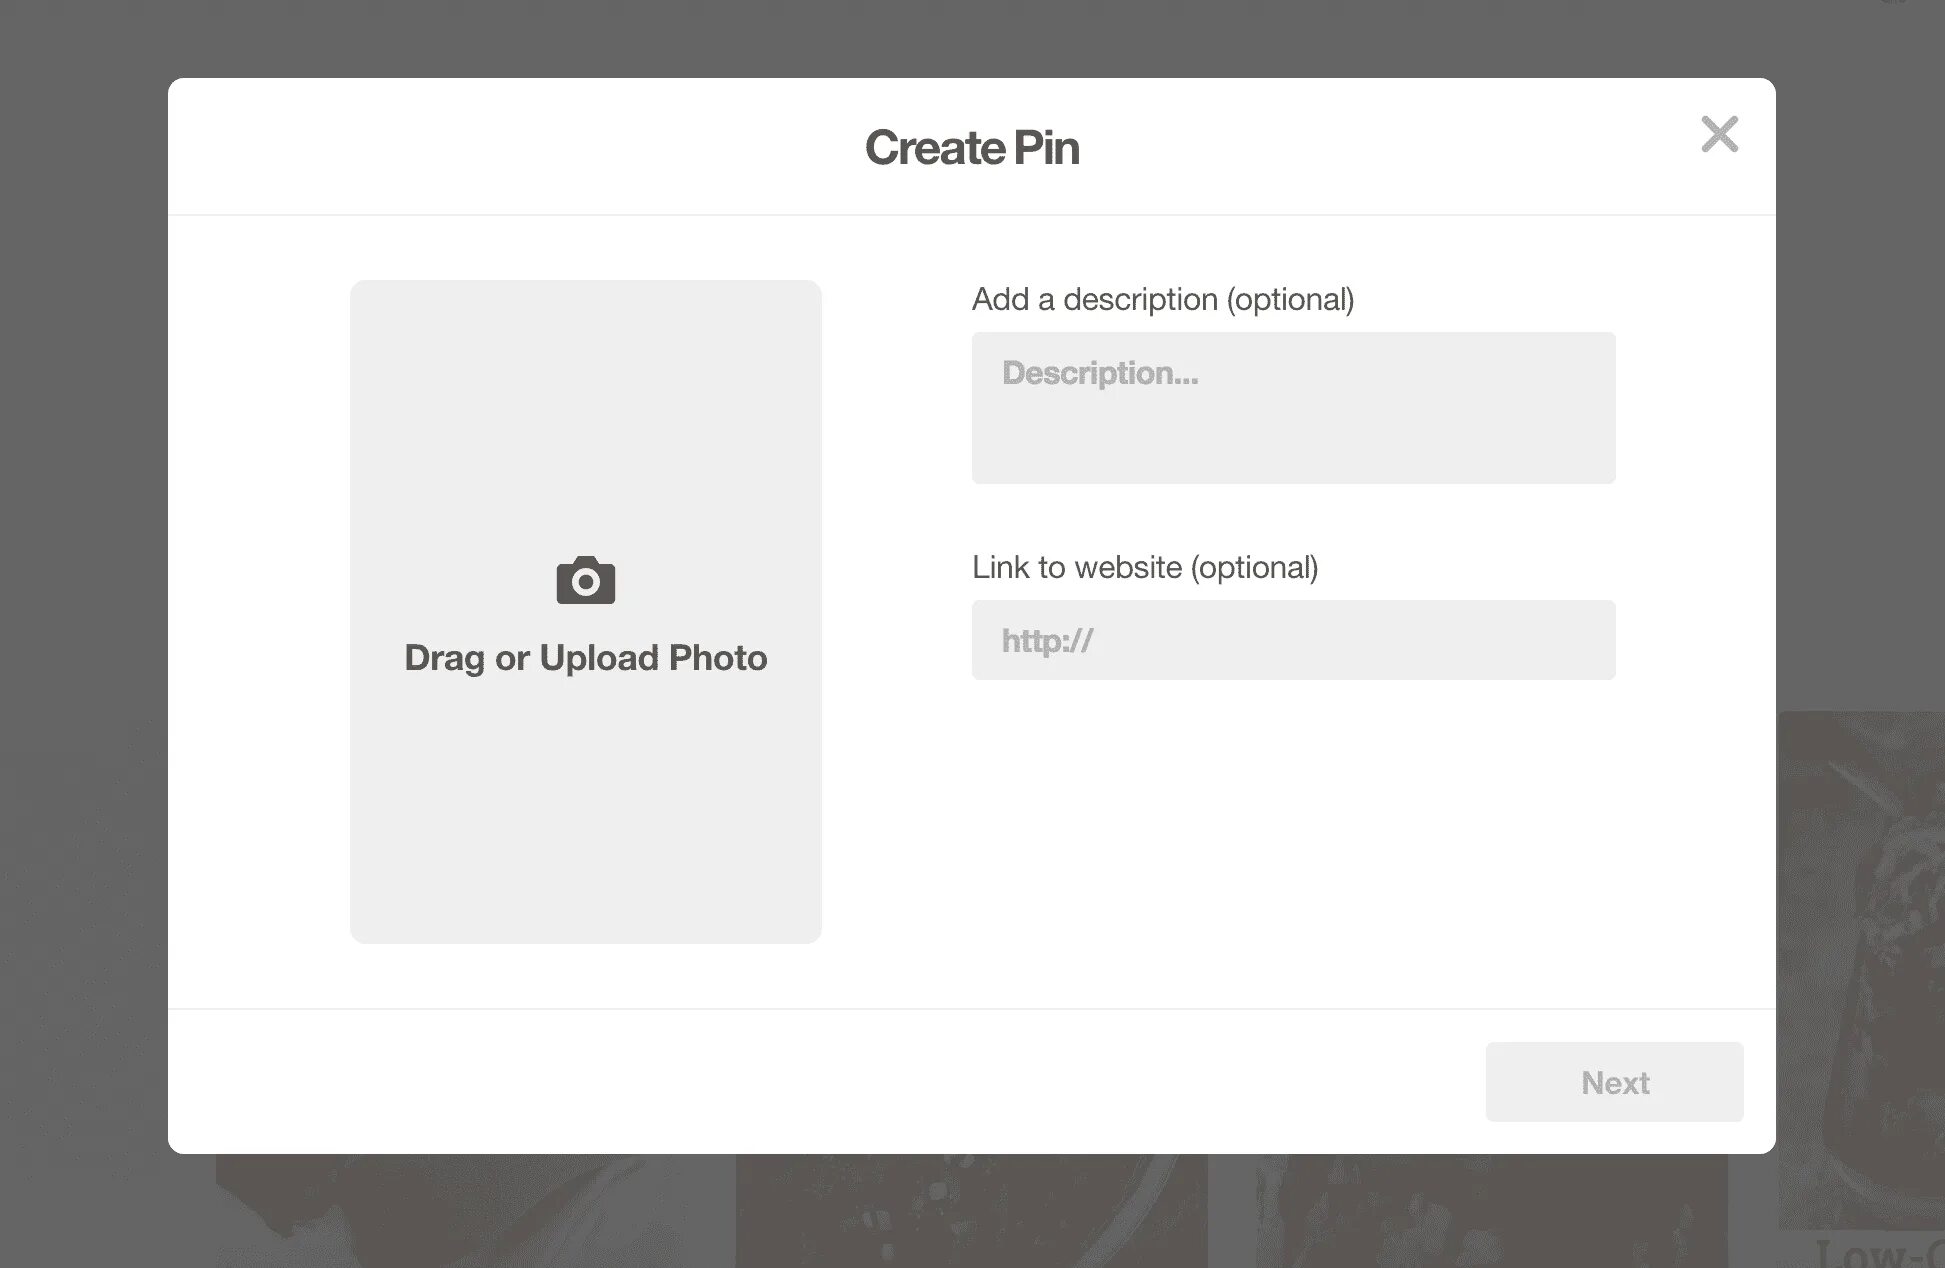Focus the http:// website link field
The width and height of the screenshot is (1945, 1268).
(x=1293, y=640)
